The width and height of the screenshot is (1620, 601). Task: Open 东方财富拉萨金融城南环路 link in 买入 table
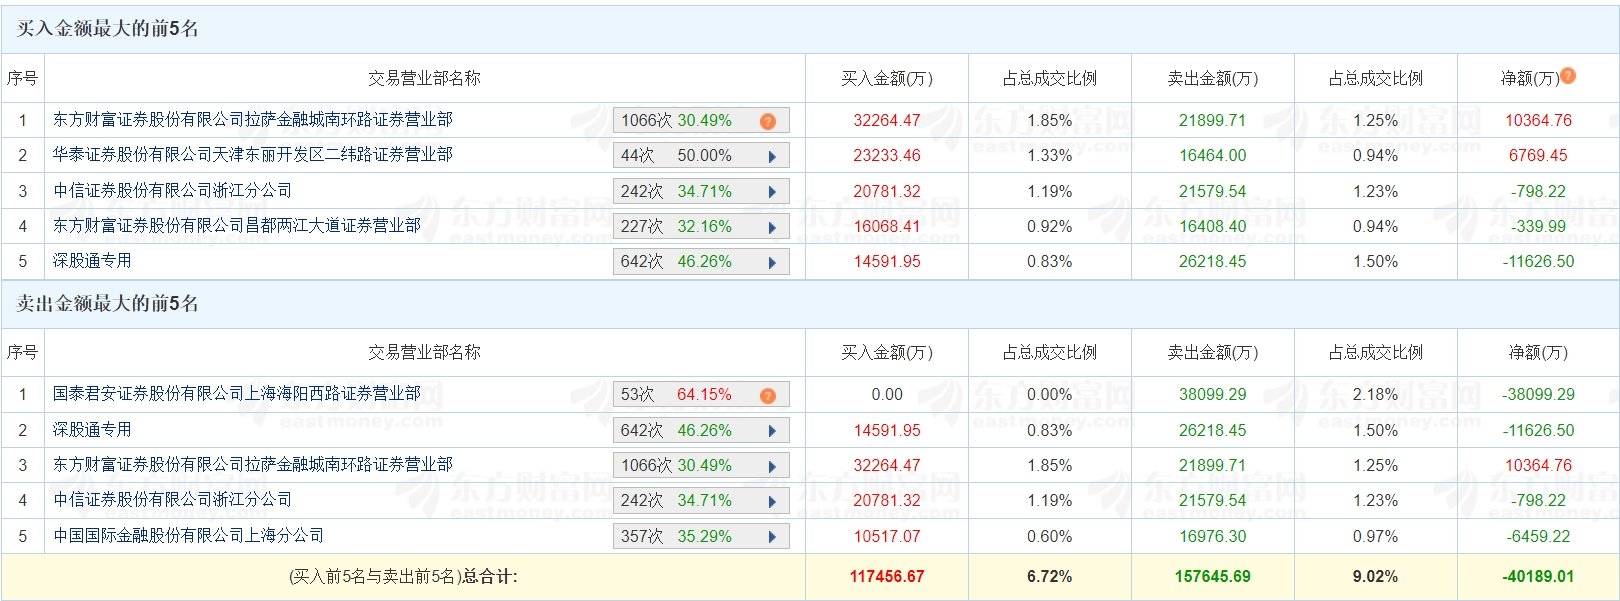point(253,120)
